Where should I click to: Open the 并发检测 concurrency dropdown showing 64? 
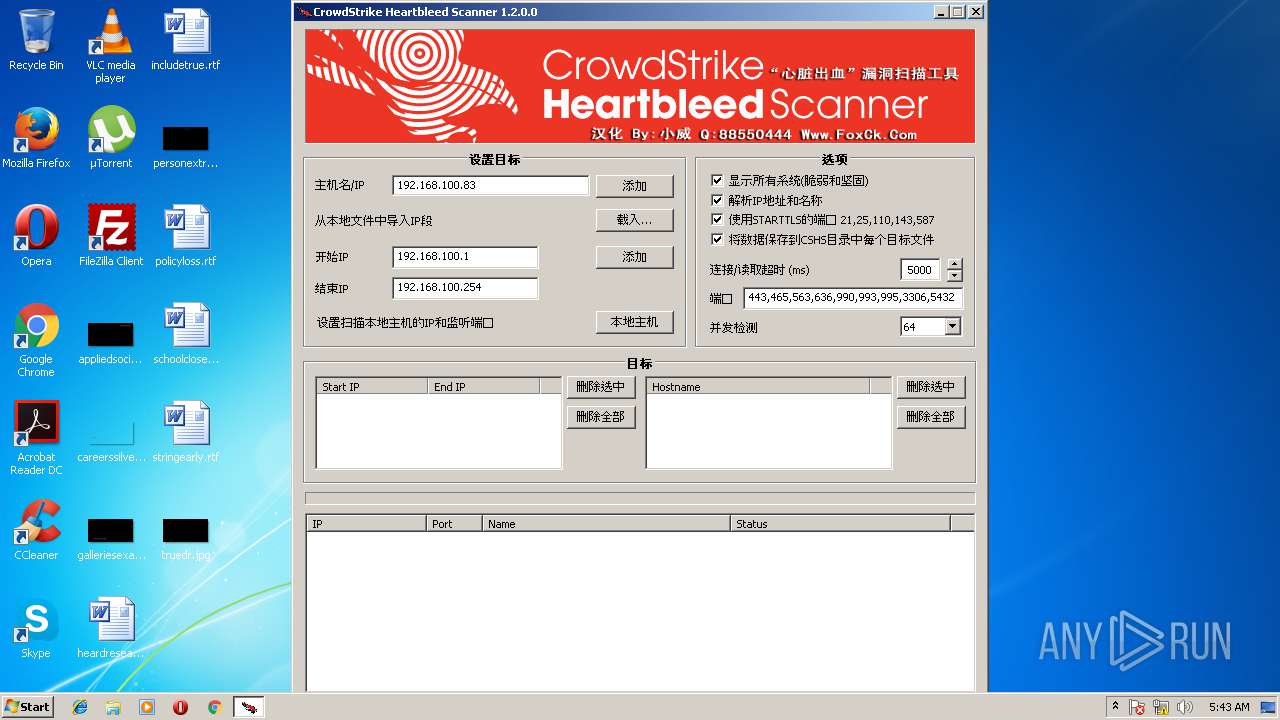coord(952,327)
